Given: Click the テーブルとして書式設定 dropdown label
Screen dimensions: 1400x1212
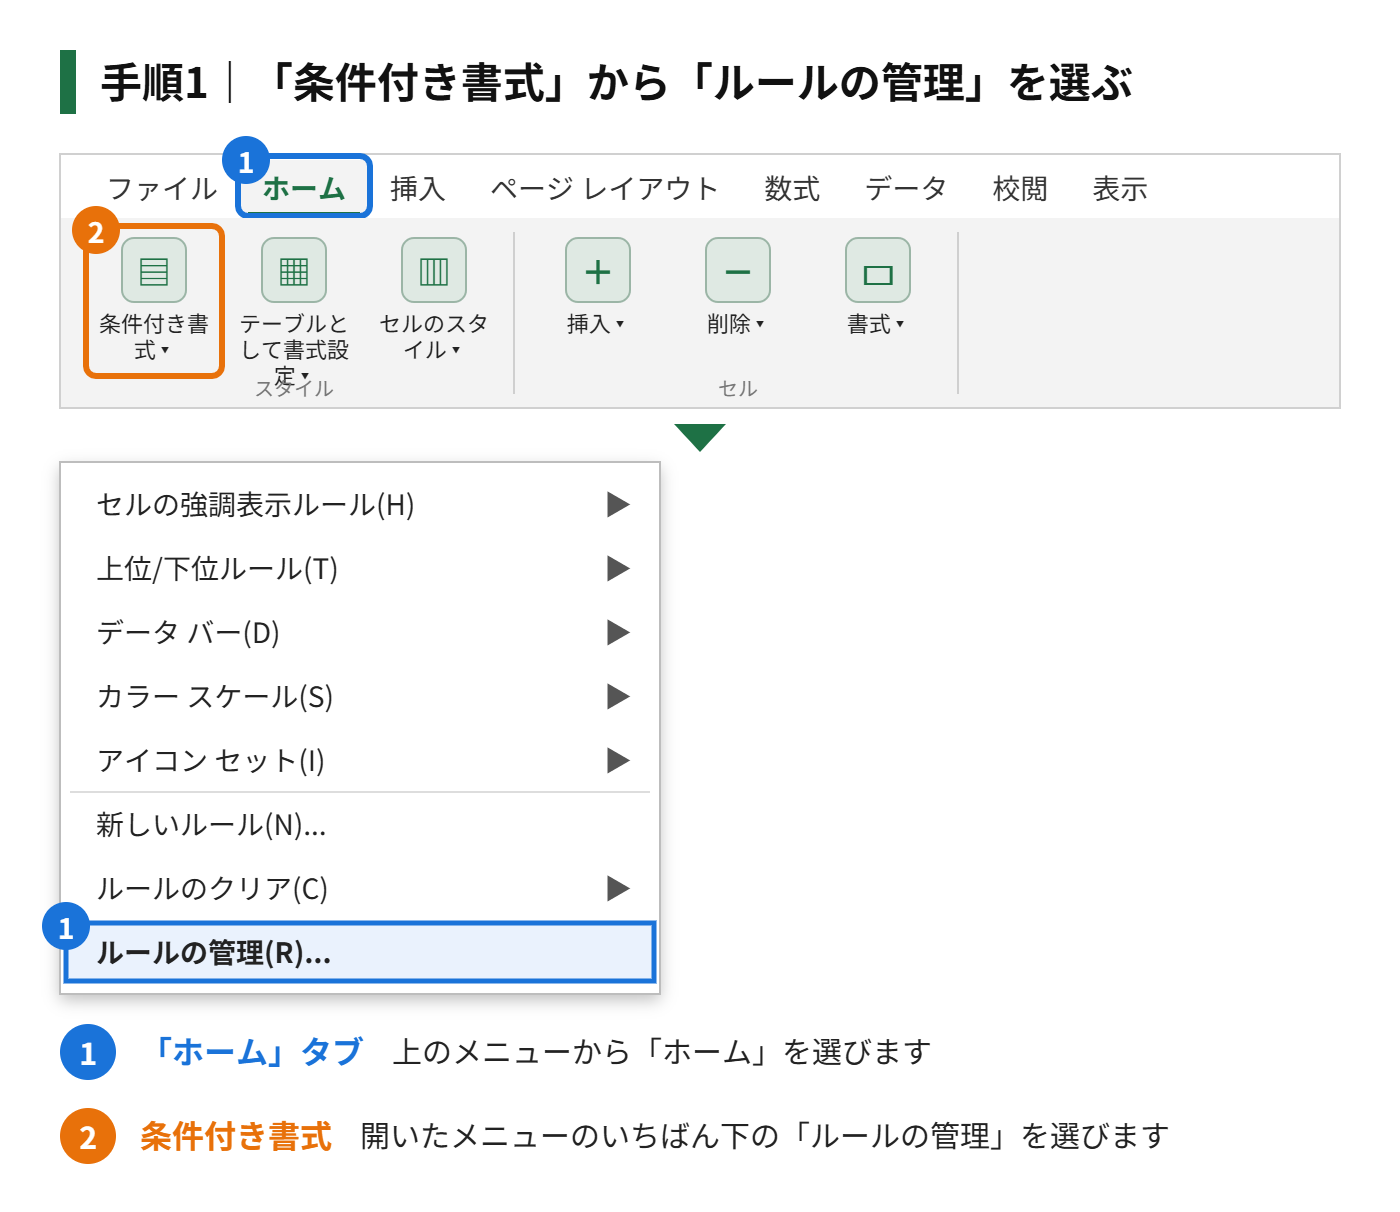Looking at the screenshot, I should coord(294,349).
